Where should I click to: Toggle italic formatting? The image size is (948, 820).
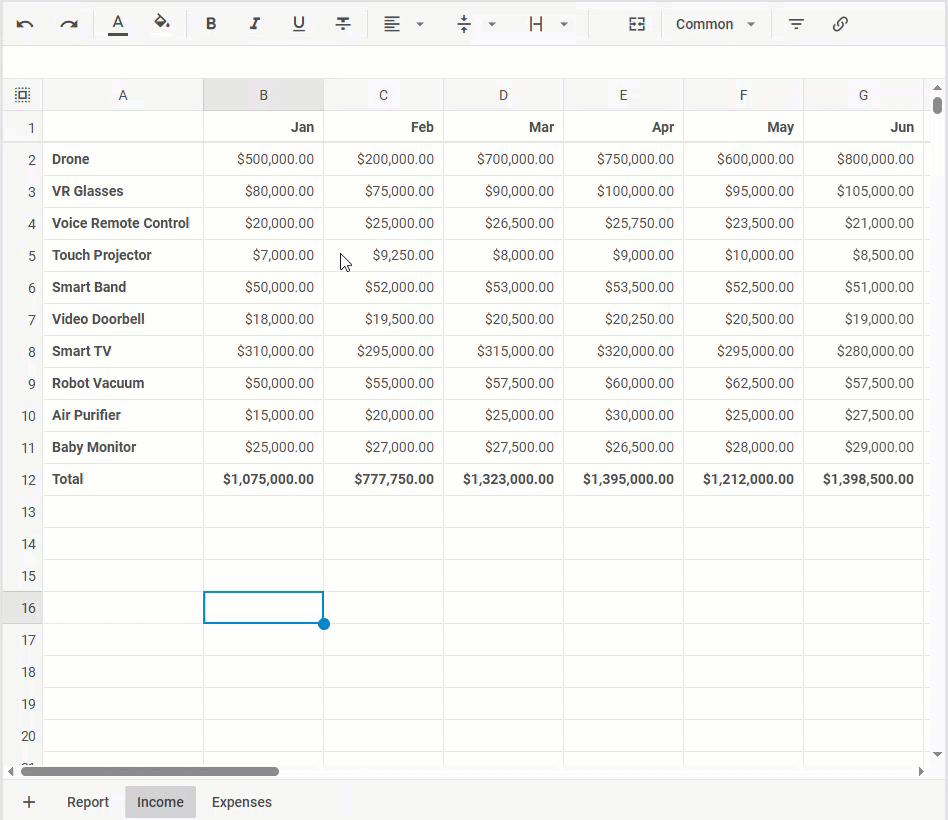[x=255, y=24]
